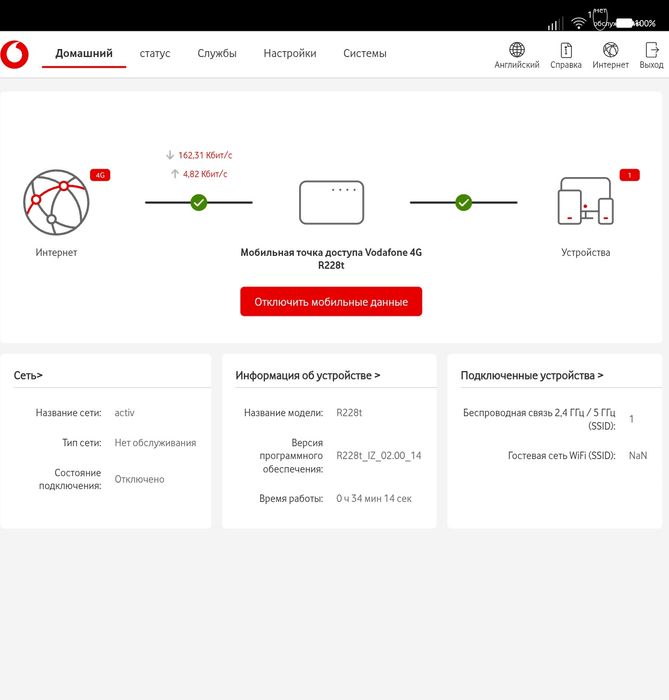Viewport: 669px width, 700px height.
Task: Click the Нет обслуживания network type value
Action: click(x=155, y=443)
